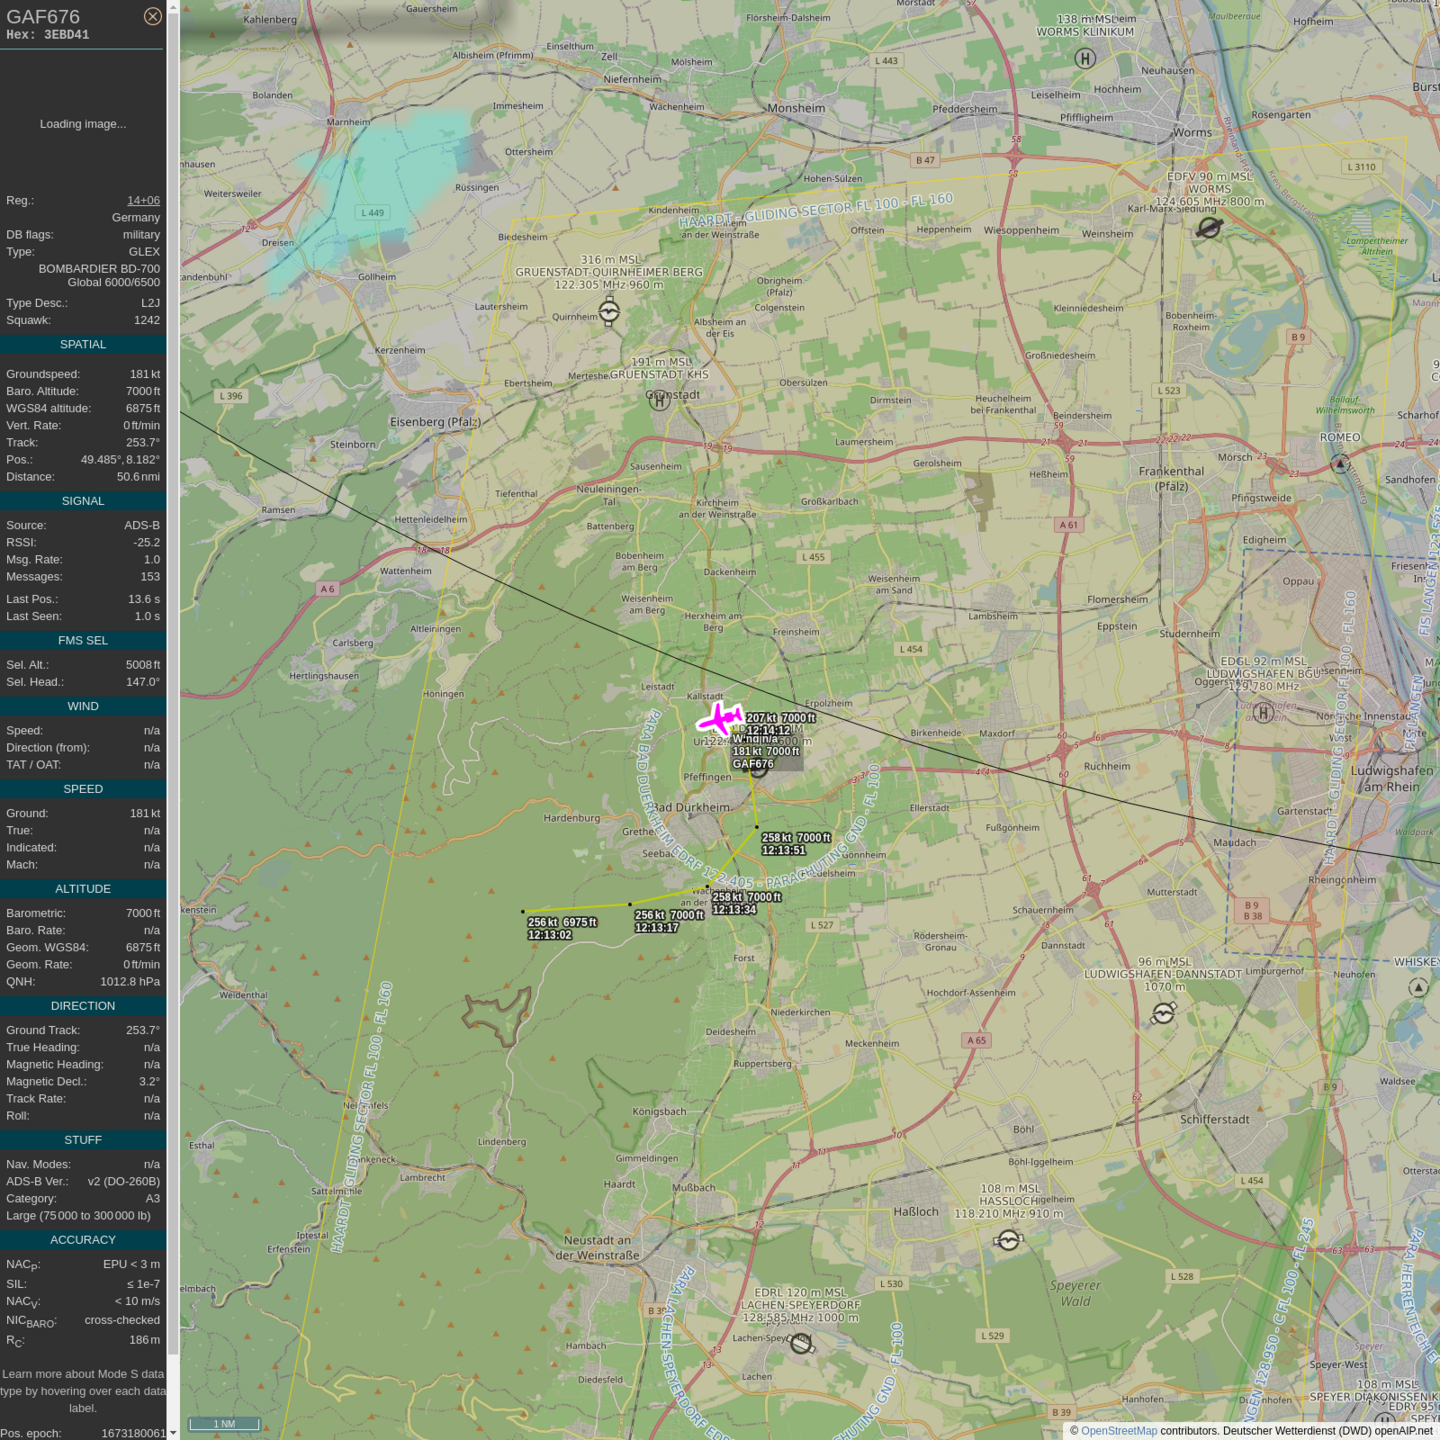1440x1440 pixels.
Task: Select the Hassloch glider airfield icon
Action: coord(1008,1240)
